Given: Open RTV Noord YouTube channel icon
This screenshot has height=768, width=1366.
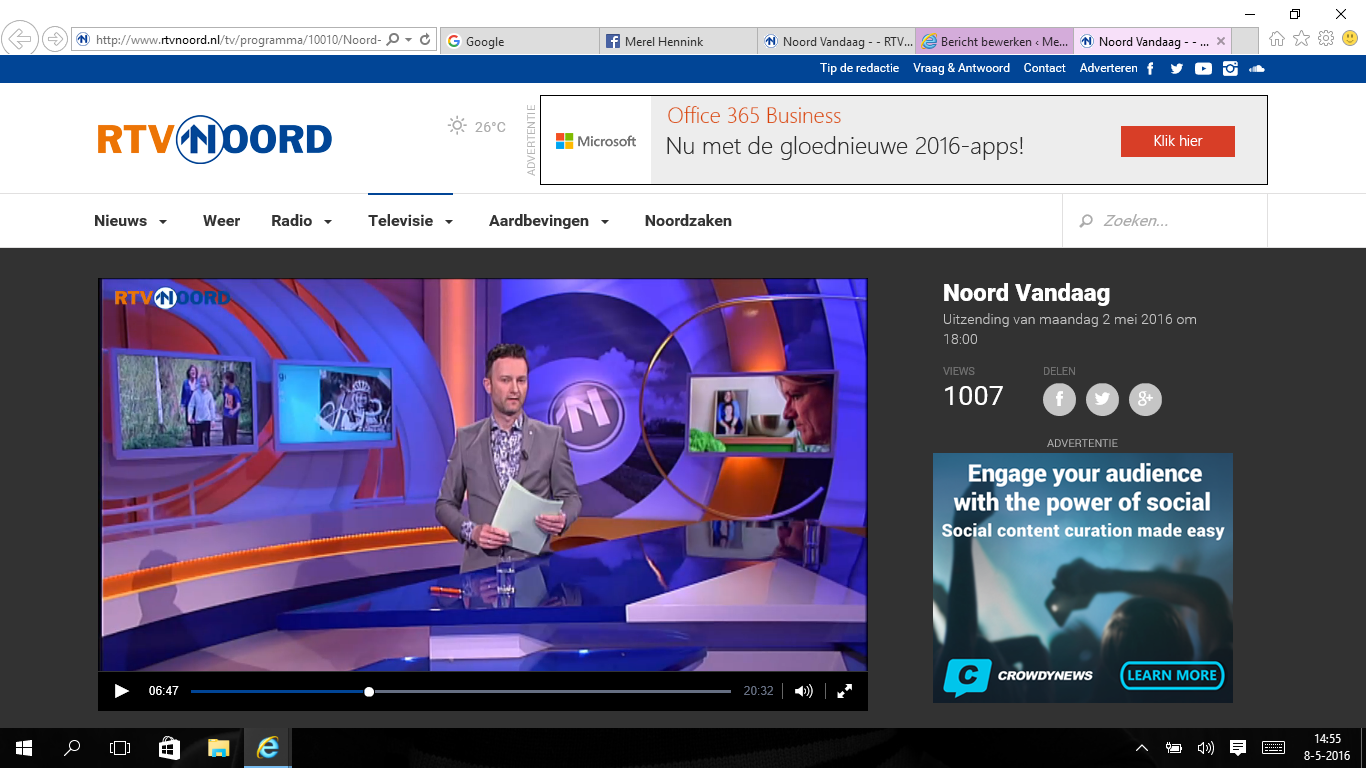Looking at the screenshot, I should coord(1203,69).
